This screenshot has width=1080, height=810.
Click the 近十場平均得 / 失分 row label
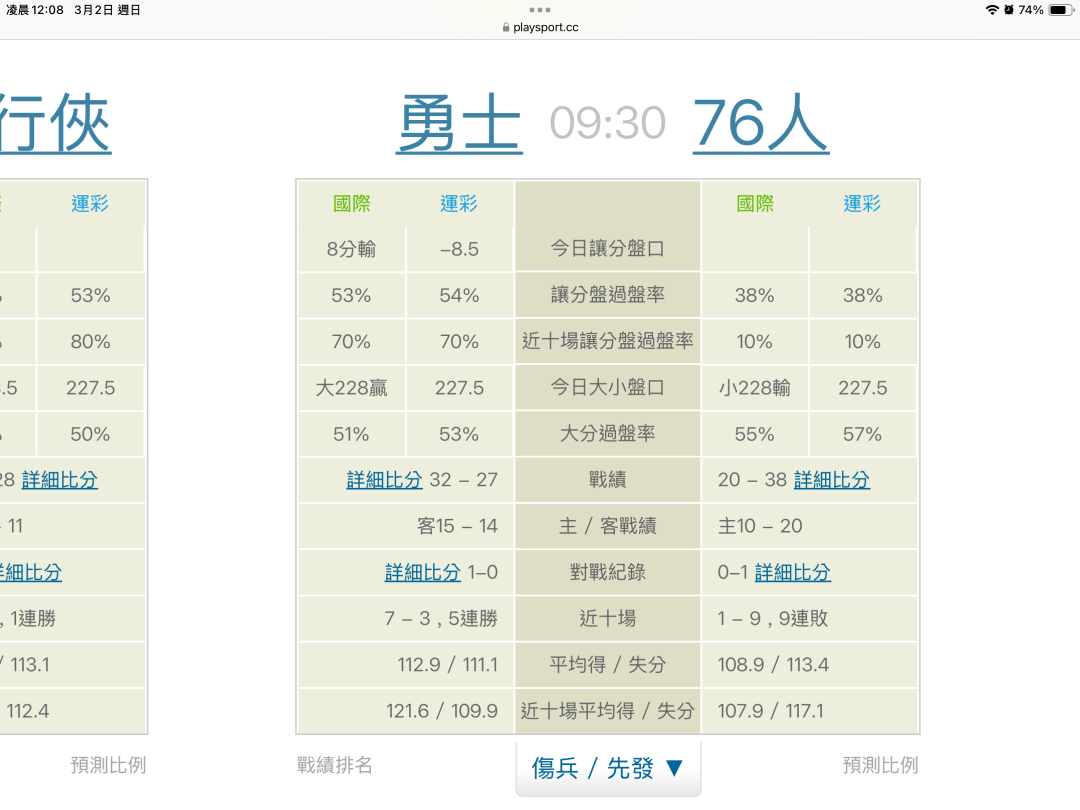pos(608,711)
